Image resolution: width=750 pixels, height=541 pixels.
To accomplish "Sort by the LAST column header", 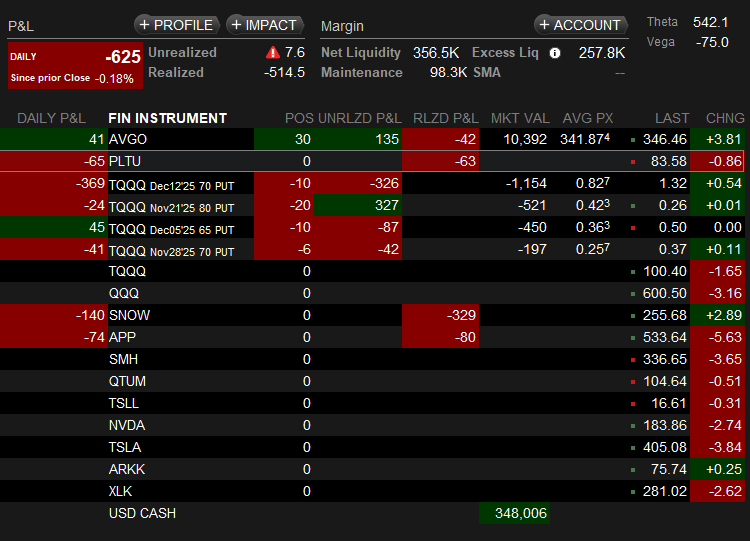I will [672, 118].
